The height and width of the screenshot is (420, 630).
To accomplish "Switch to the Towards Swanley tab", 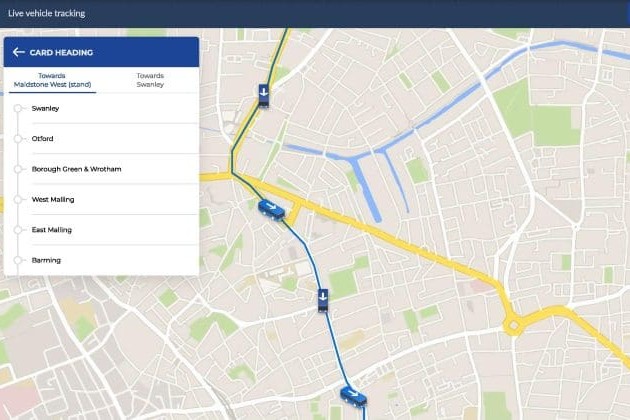I will (x=150, y=80).
